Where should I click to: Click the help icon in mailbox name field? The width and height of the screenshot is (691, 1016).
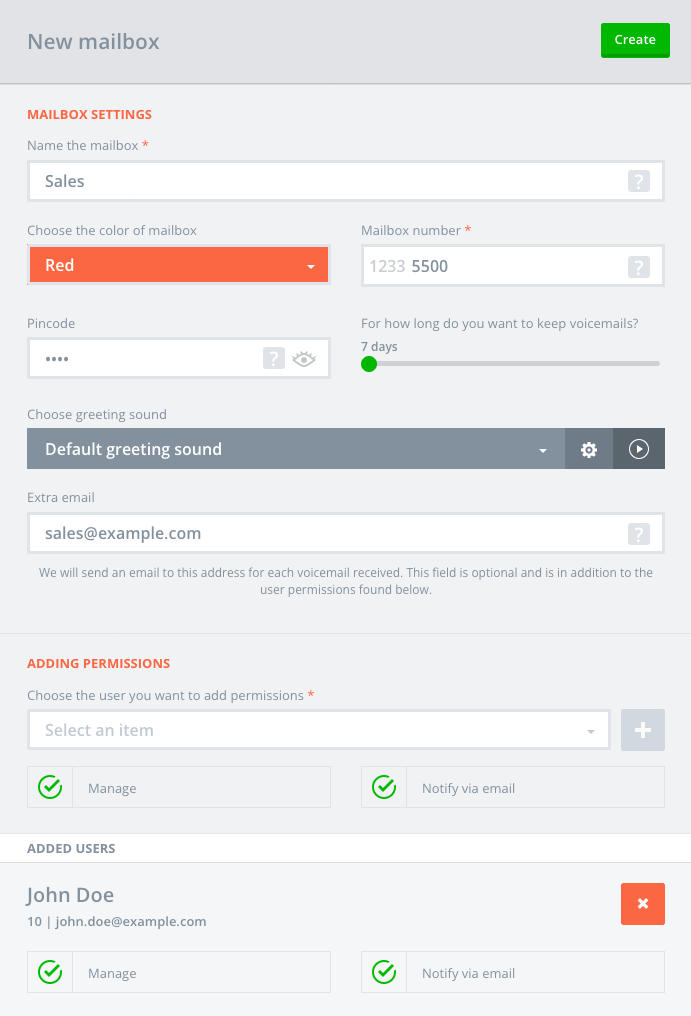pos(639,181)
